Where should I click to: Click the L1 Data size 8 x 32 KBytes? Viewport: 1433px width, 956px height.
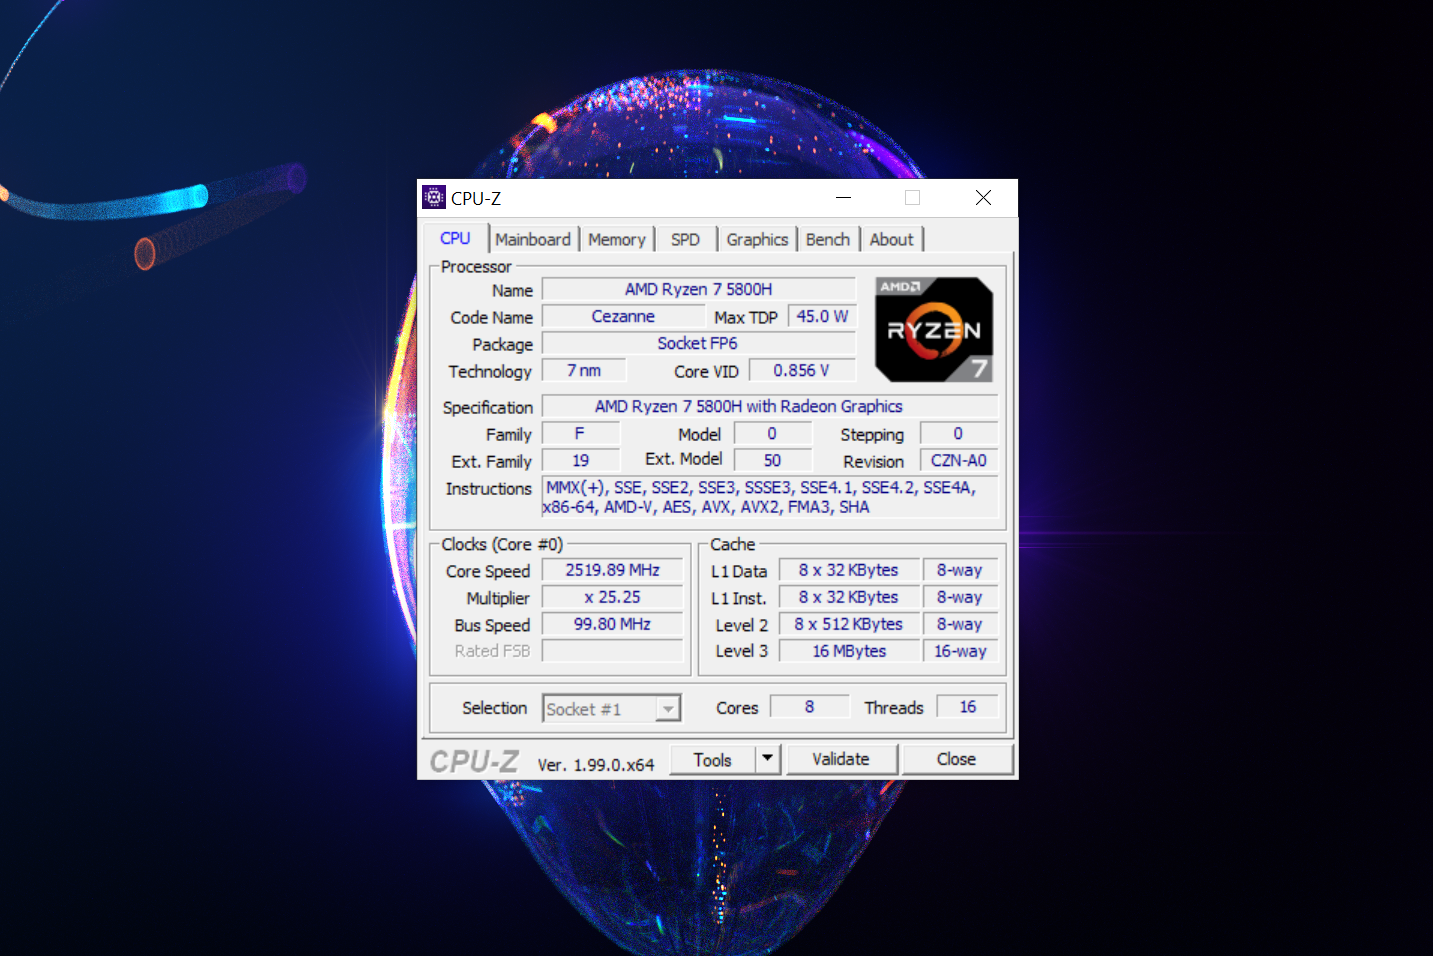tap(849, 570)
